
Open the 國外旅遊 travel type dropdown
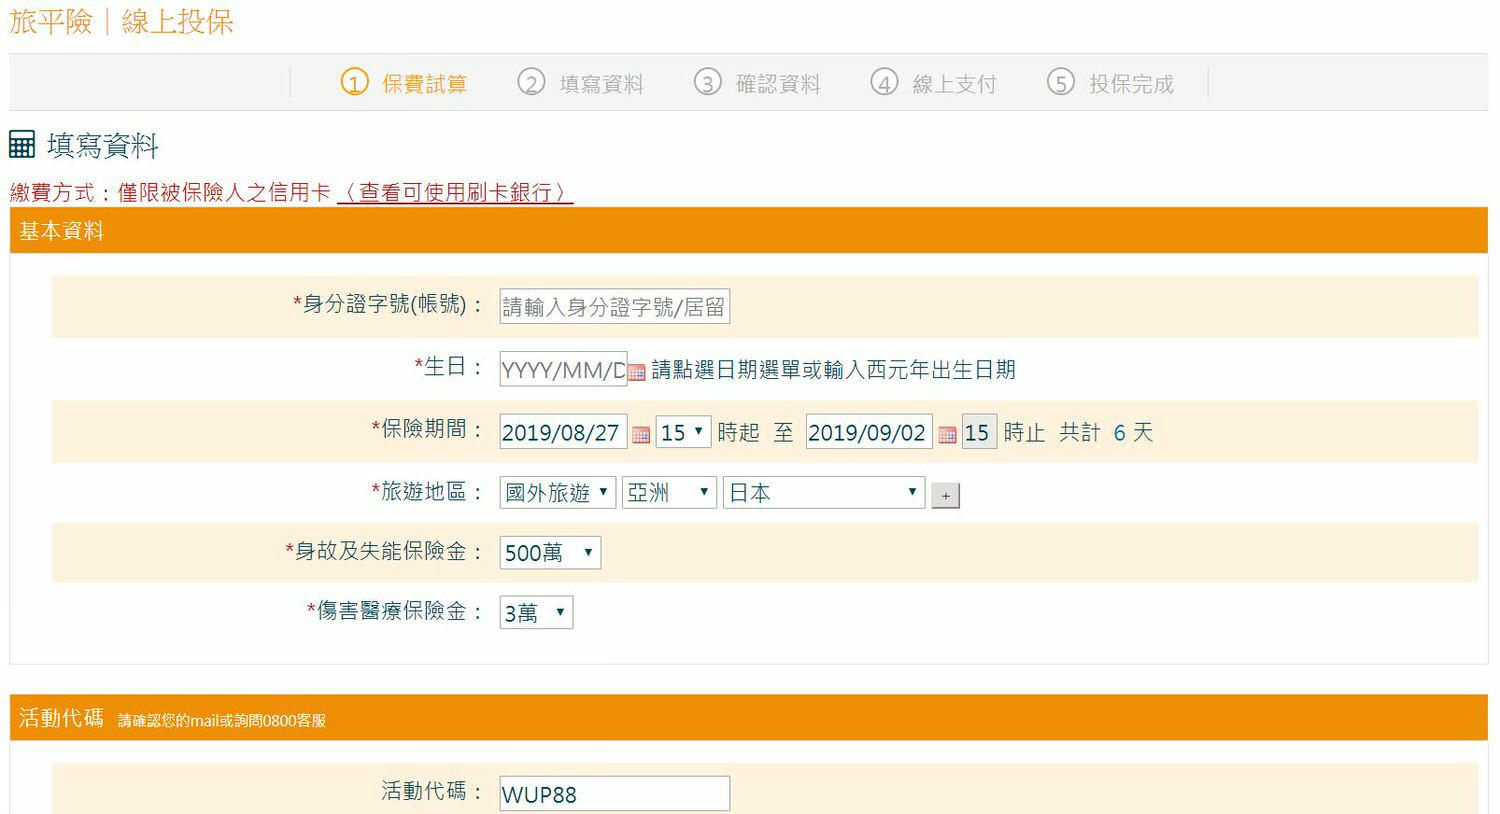(557, 492)
